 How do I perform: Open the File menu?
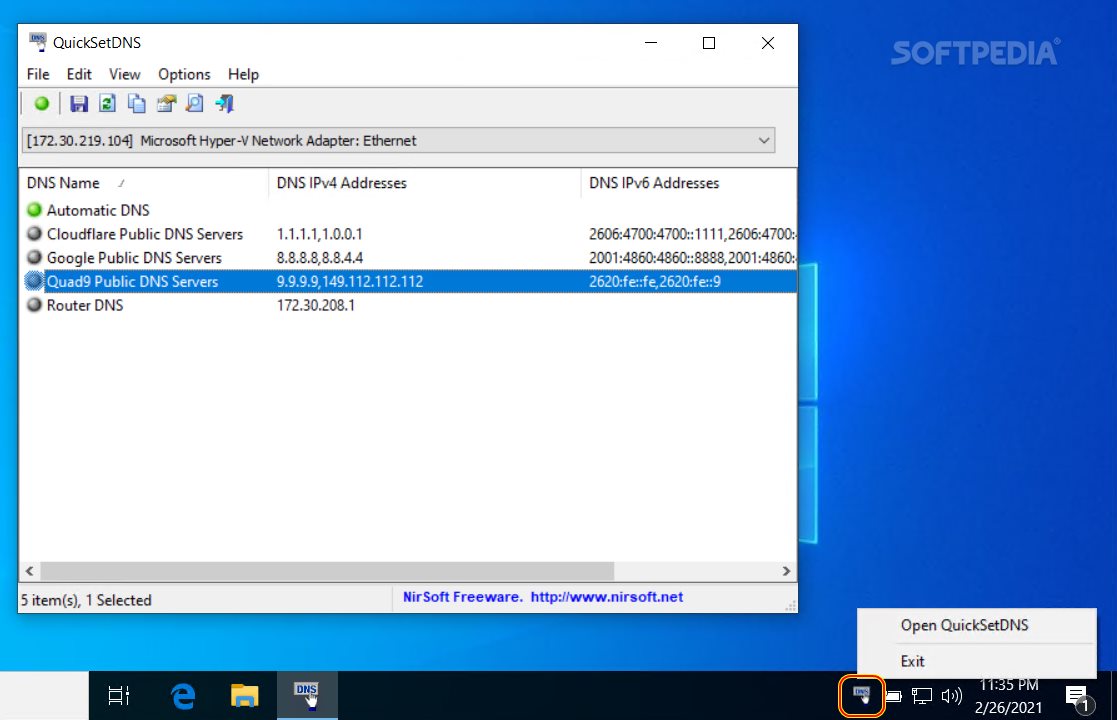38,74
